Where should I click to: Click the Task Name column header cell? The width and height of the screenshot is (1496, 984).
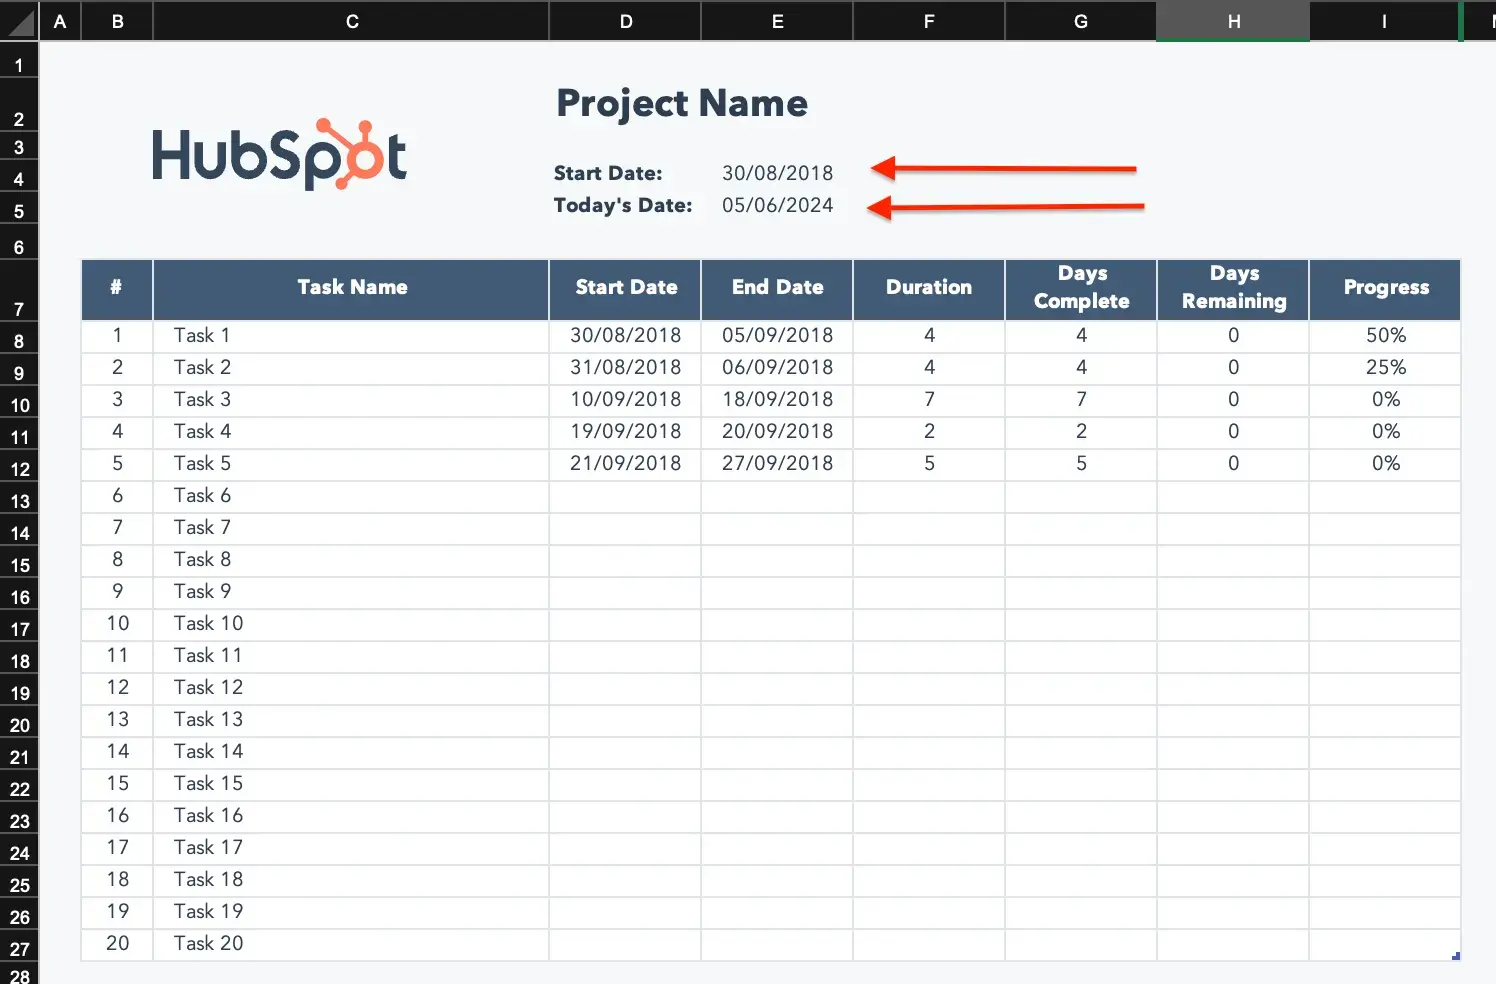[x=351, y=288]
